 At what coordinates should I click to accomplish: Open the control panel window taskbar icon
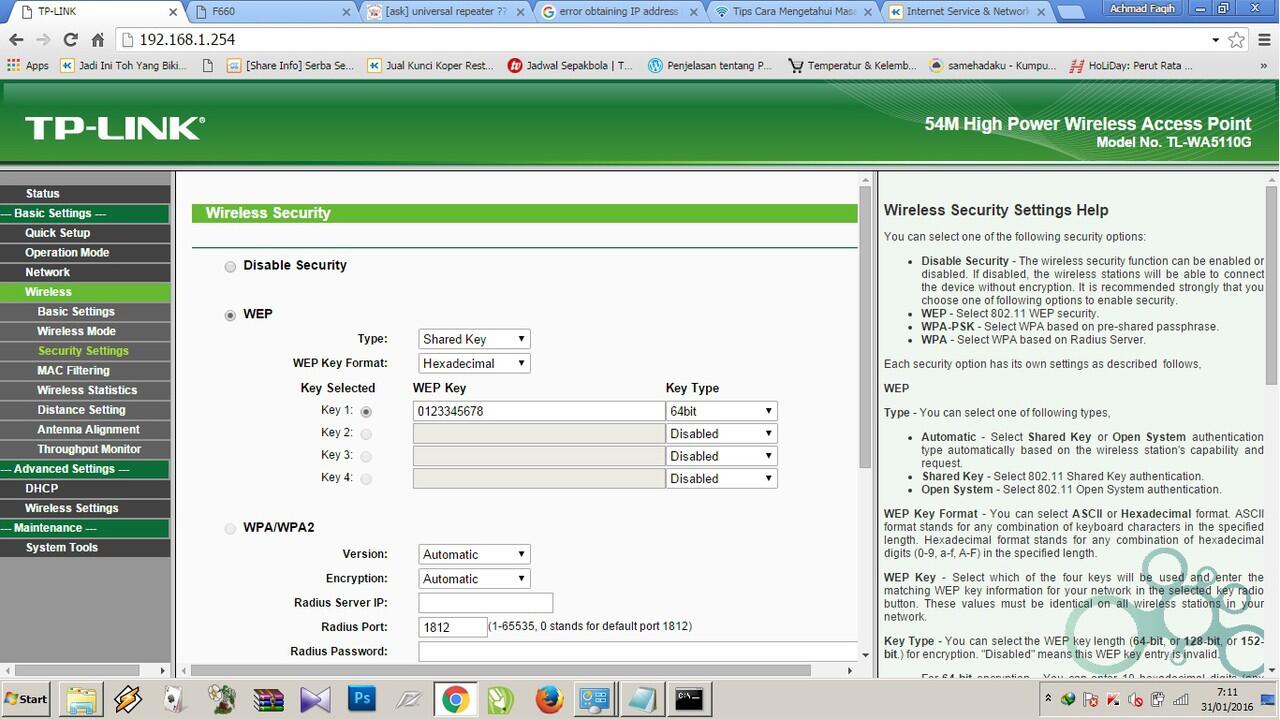(x=595, y=699)
